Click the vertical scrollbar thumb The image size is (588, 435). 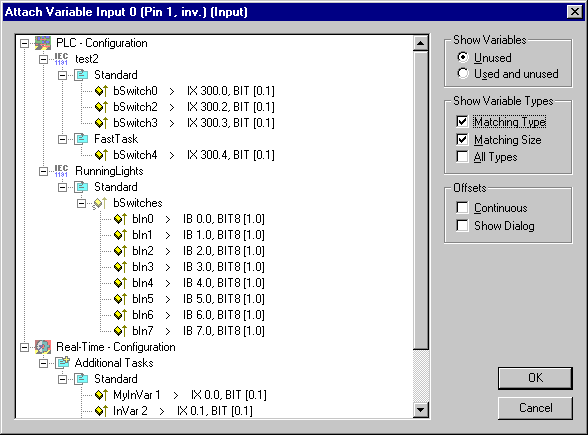pyautogui.click(x=421, y=201)
